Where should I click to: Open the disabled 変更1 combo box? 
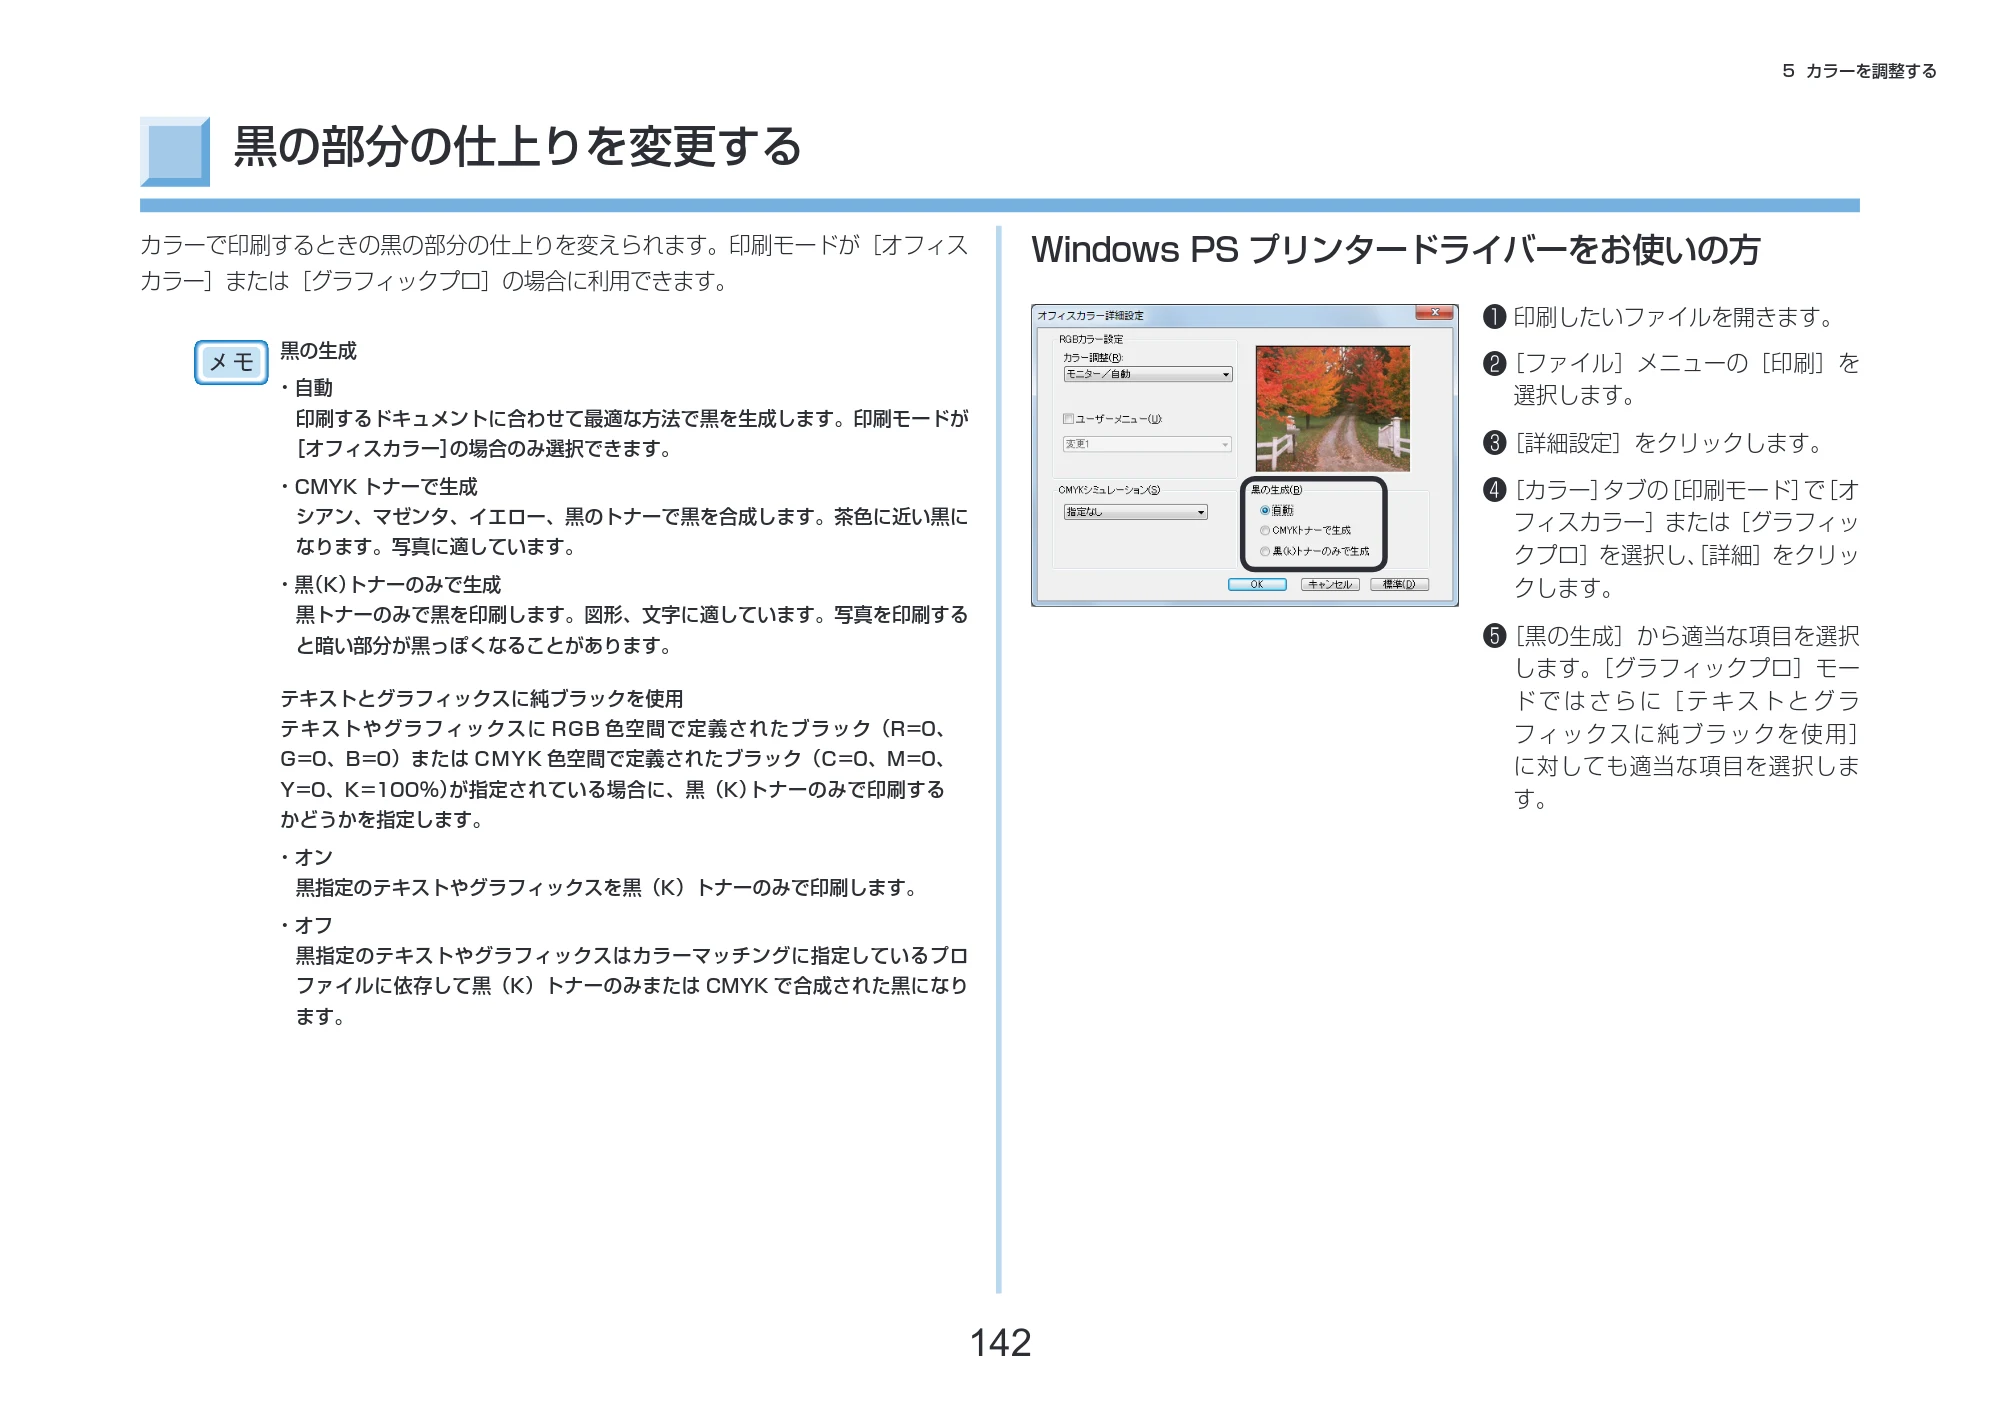1146,444
